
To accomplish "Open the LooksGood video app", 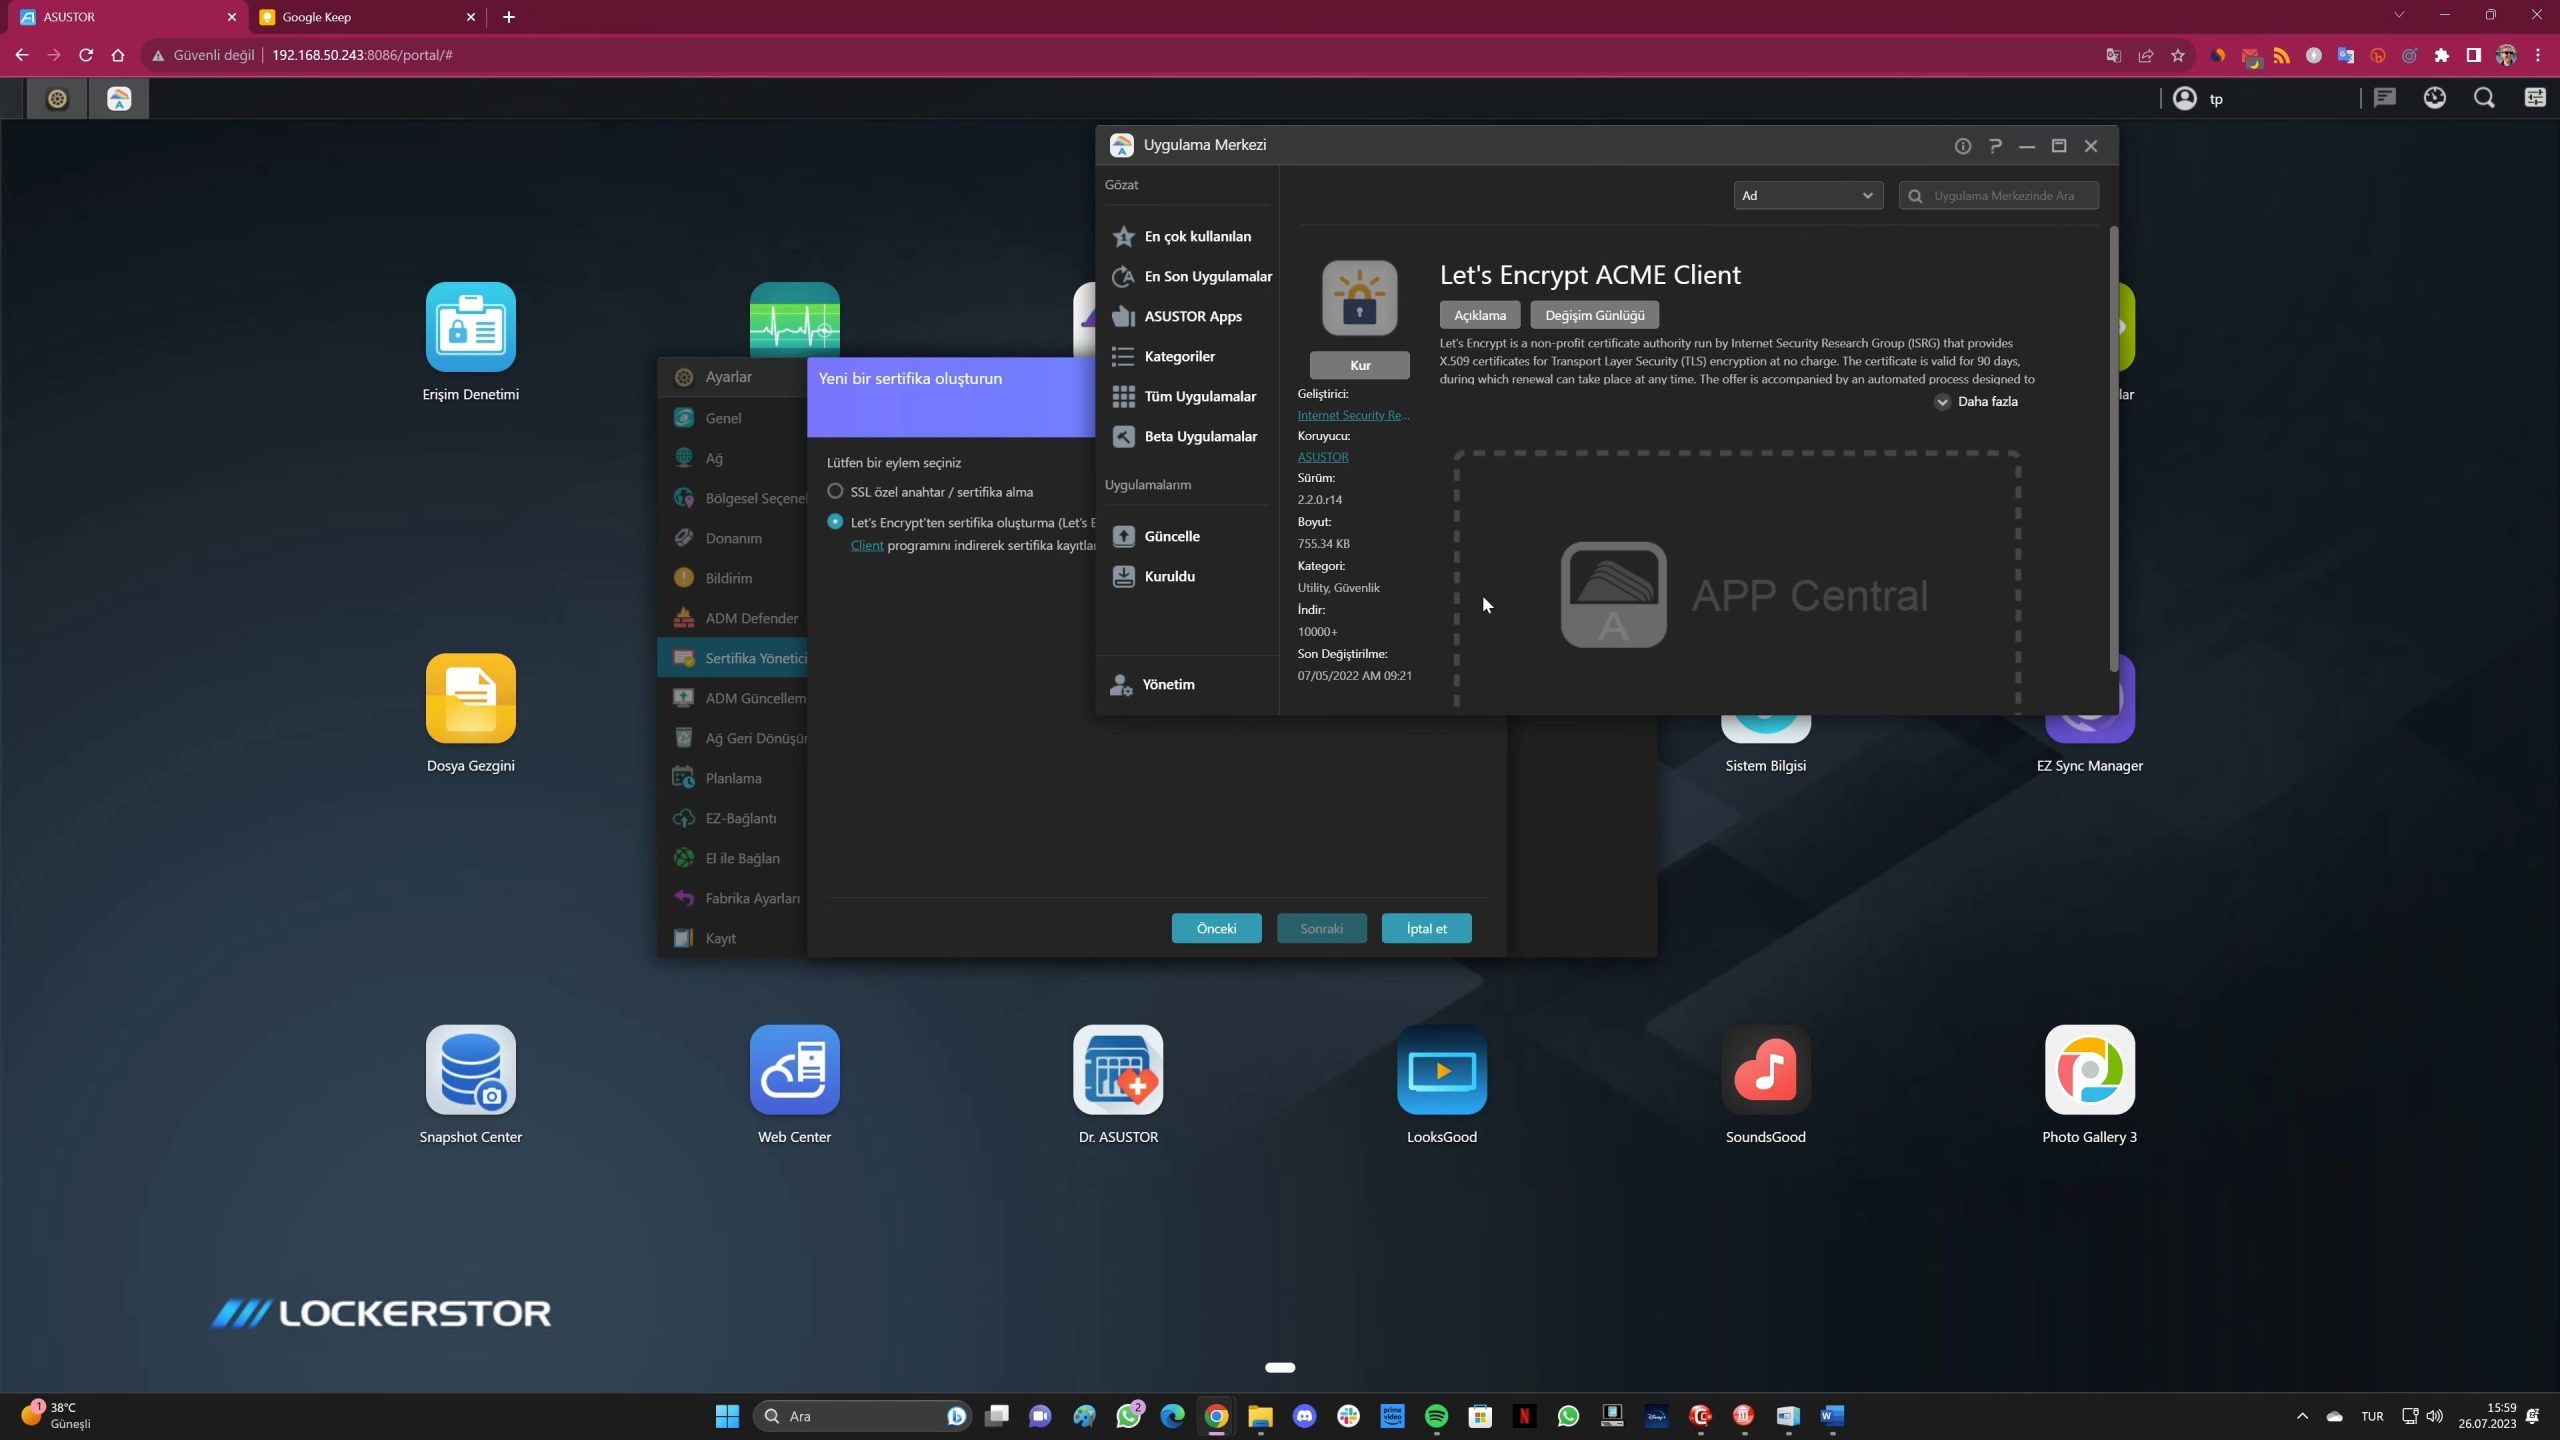I will click(1441, 1069).
